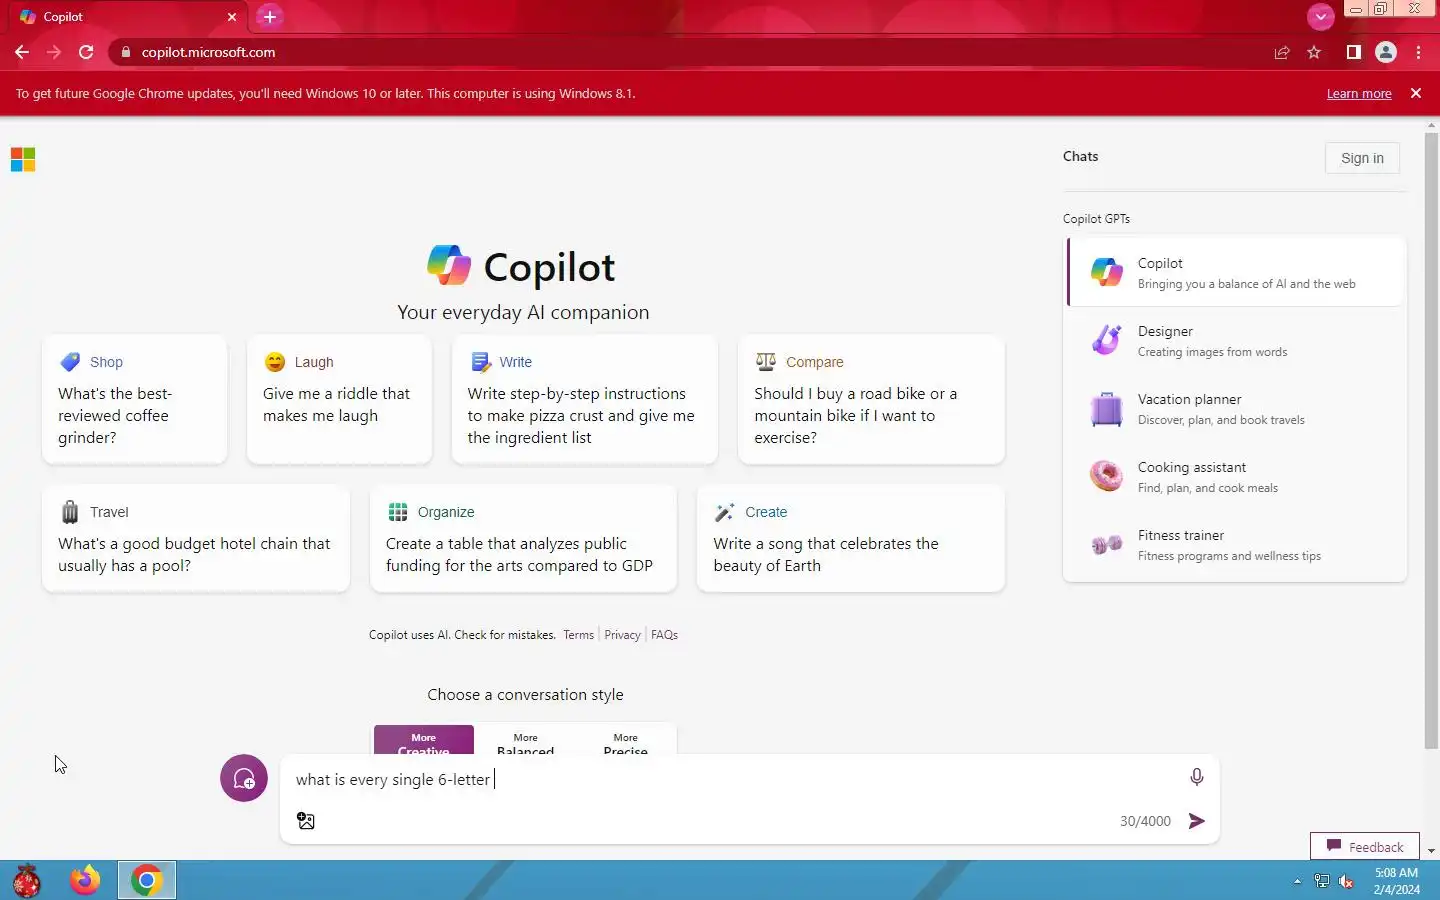Open Firefox from the taskbar
The height and width of the screenshot is (900, 1440).
coord(85,880)
